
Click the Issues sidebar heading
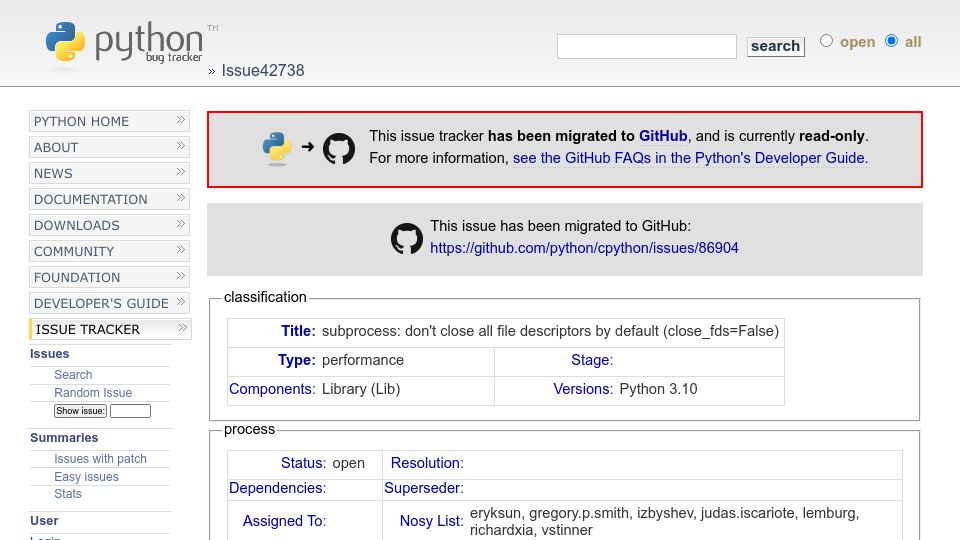pyautogui.click(x=50, y=354)
